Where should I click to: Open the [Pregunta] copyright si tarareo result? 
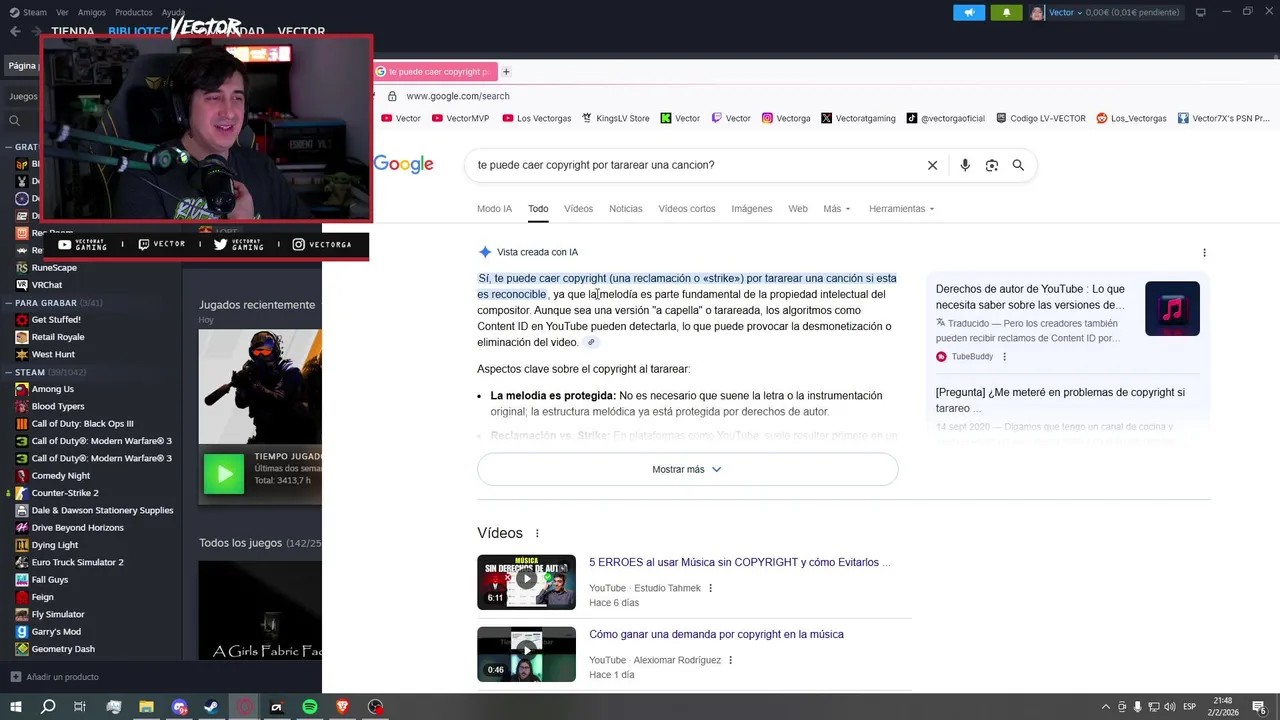click(x=1060, y=400)
